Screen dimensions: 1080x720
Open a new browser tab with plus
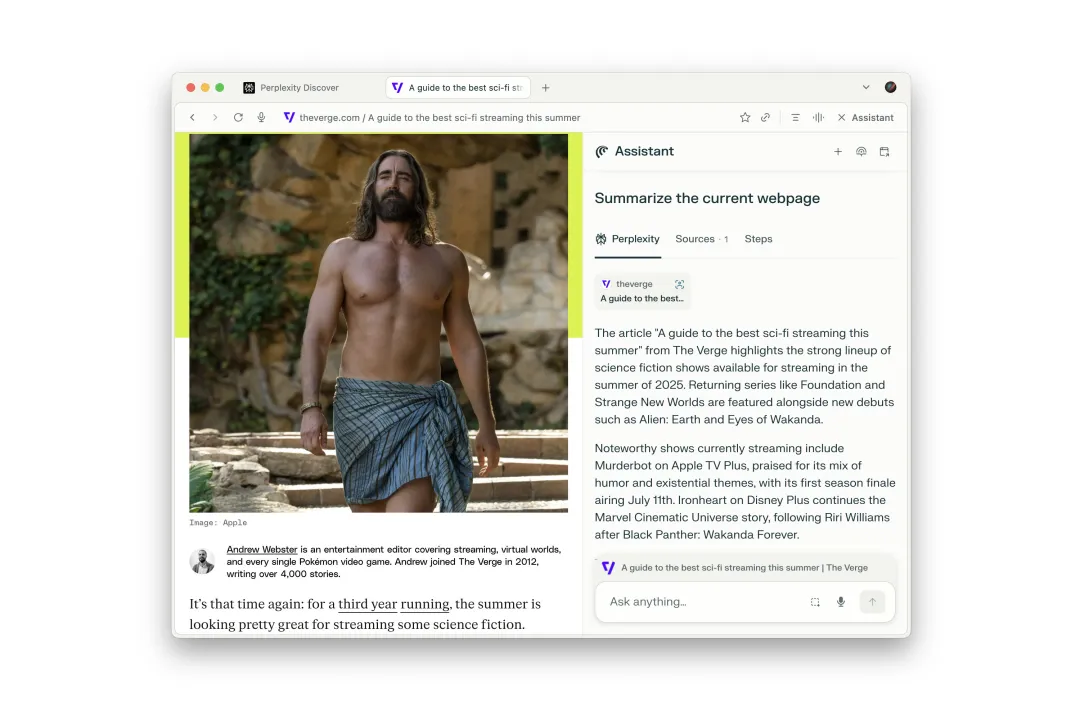(546, 88)
